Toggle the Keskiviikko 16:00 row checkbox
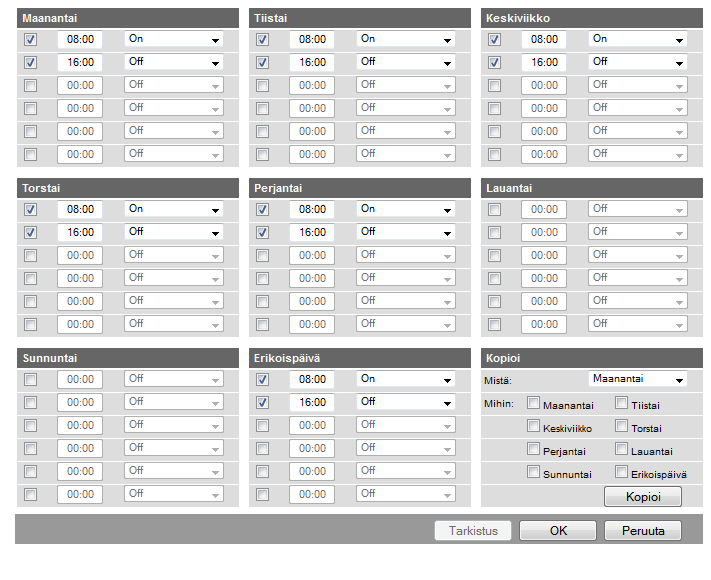This screenshot has width=711, height=580. [x=495, y=63]
